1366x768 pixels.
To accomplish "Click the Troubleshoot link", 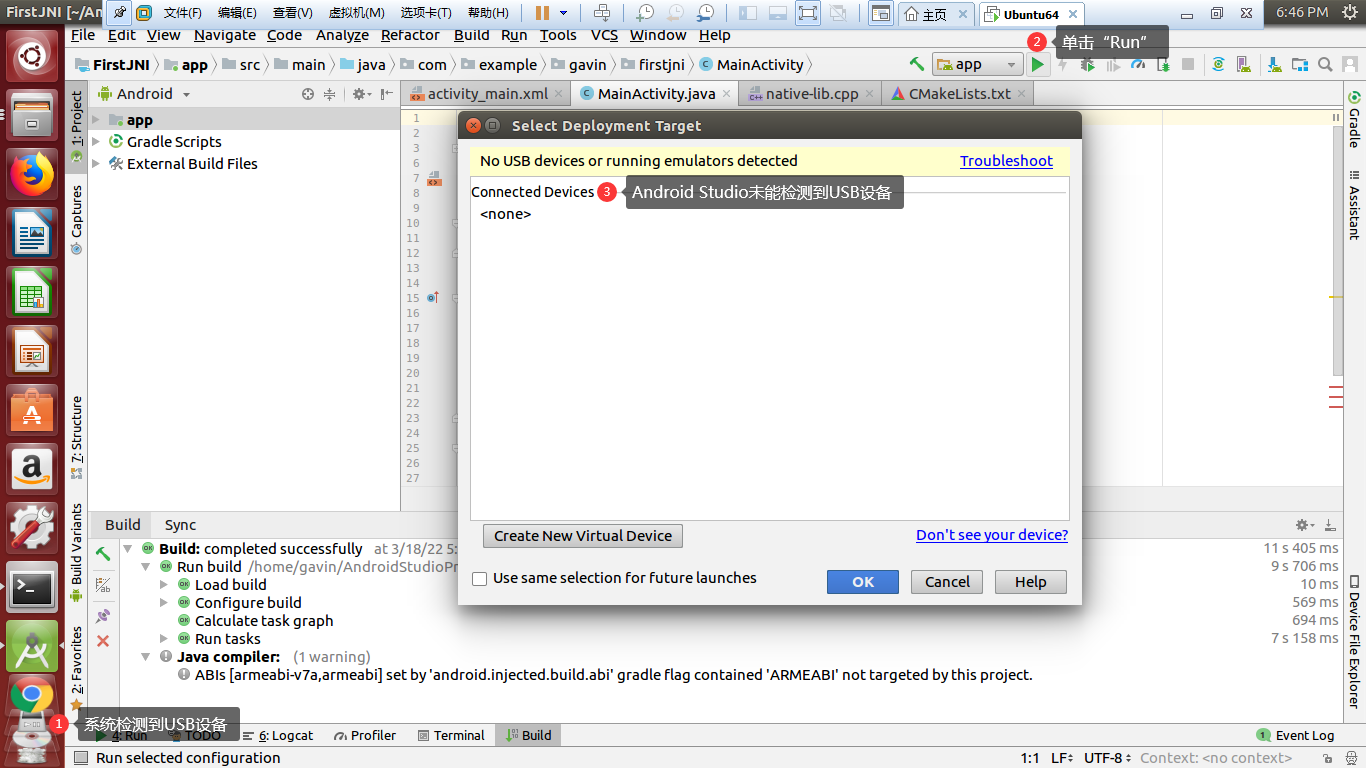I will click(x=1006, y=161).
